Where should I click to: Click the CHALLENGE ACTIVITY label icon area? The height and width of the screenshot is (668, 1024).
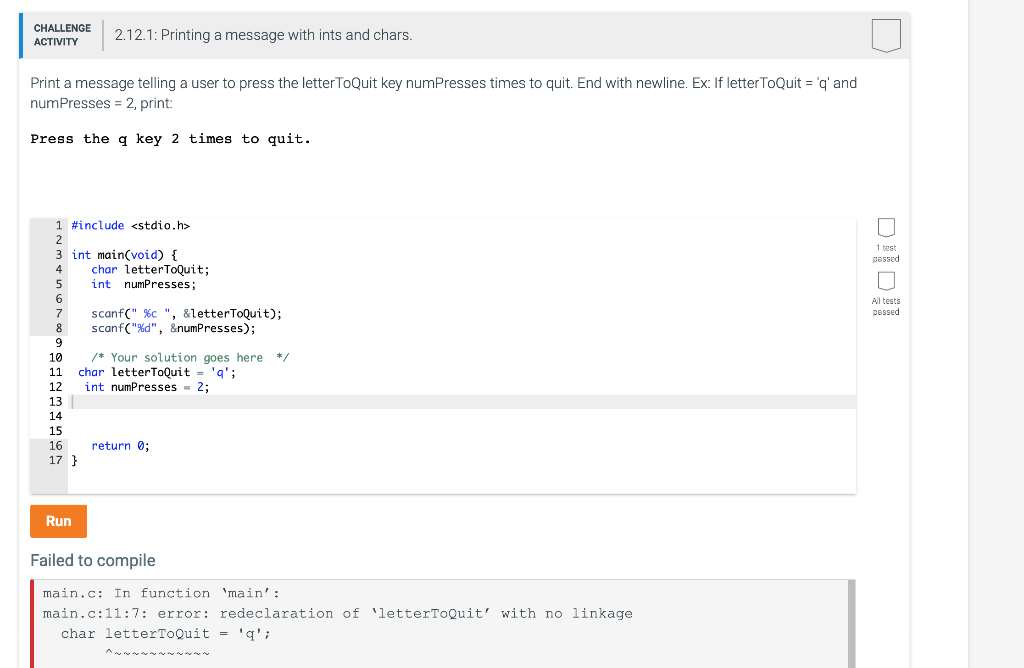click(62, 35)
